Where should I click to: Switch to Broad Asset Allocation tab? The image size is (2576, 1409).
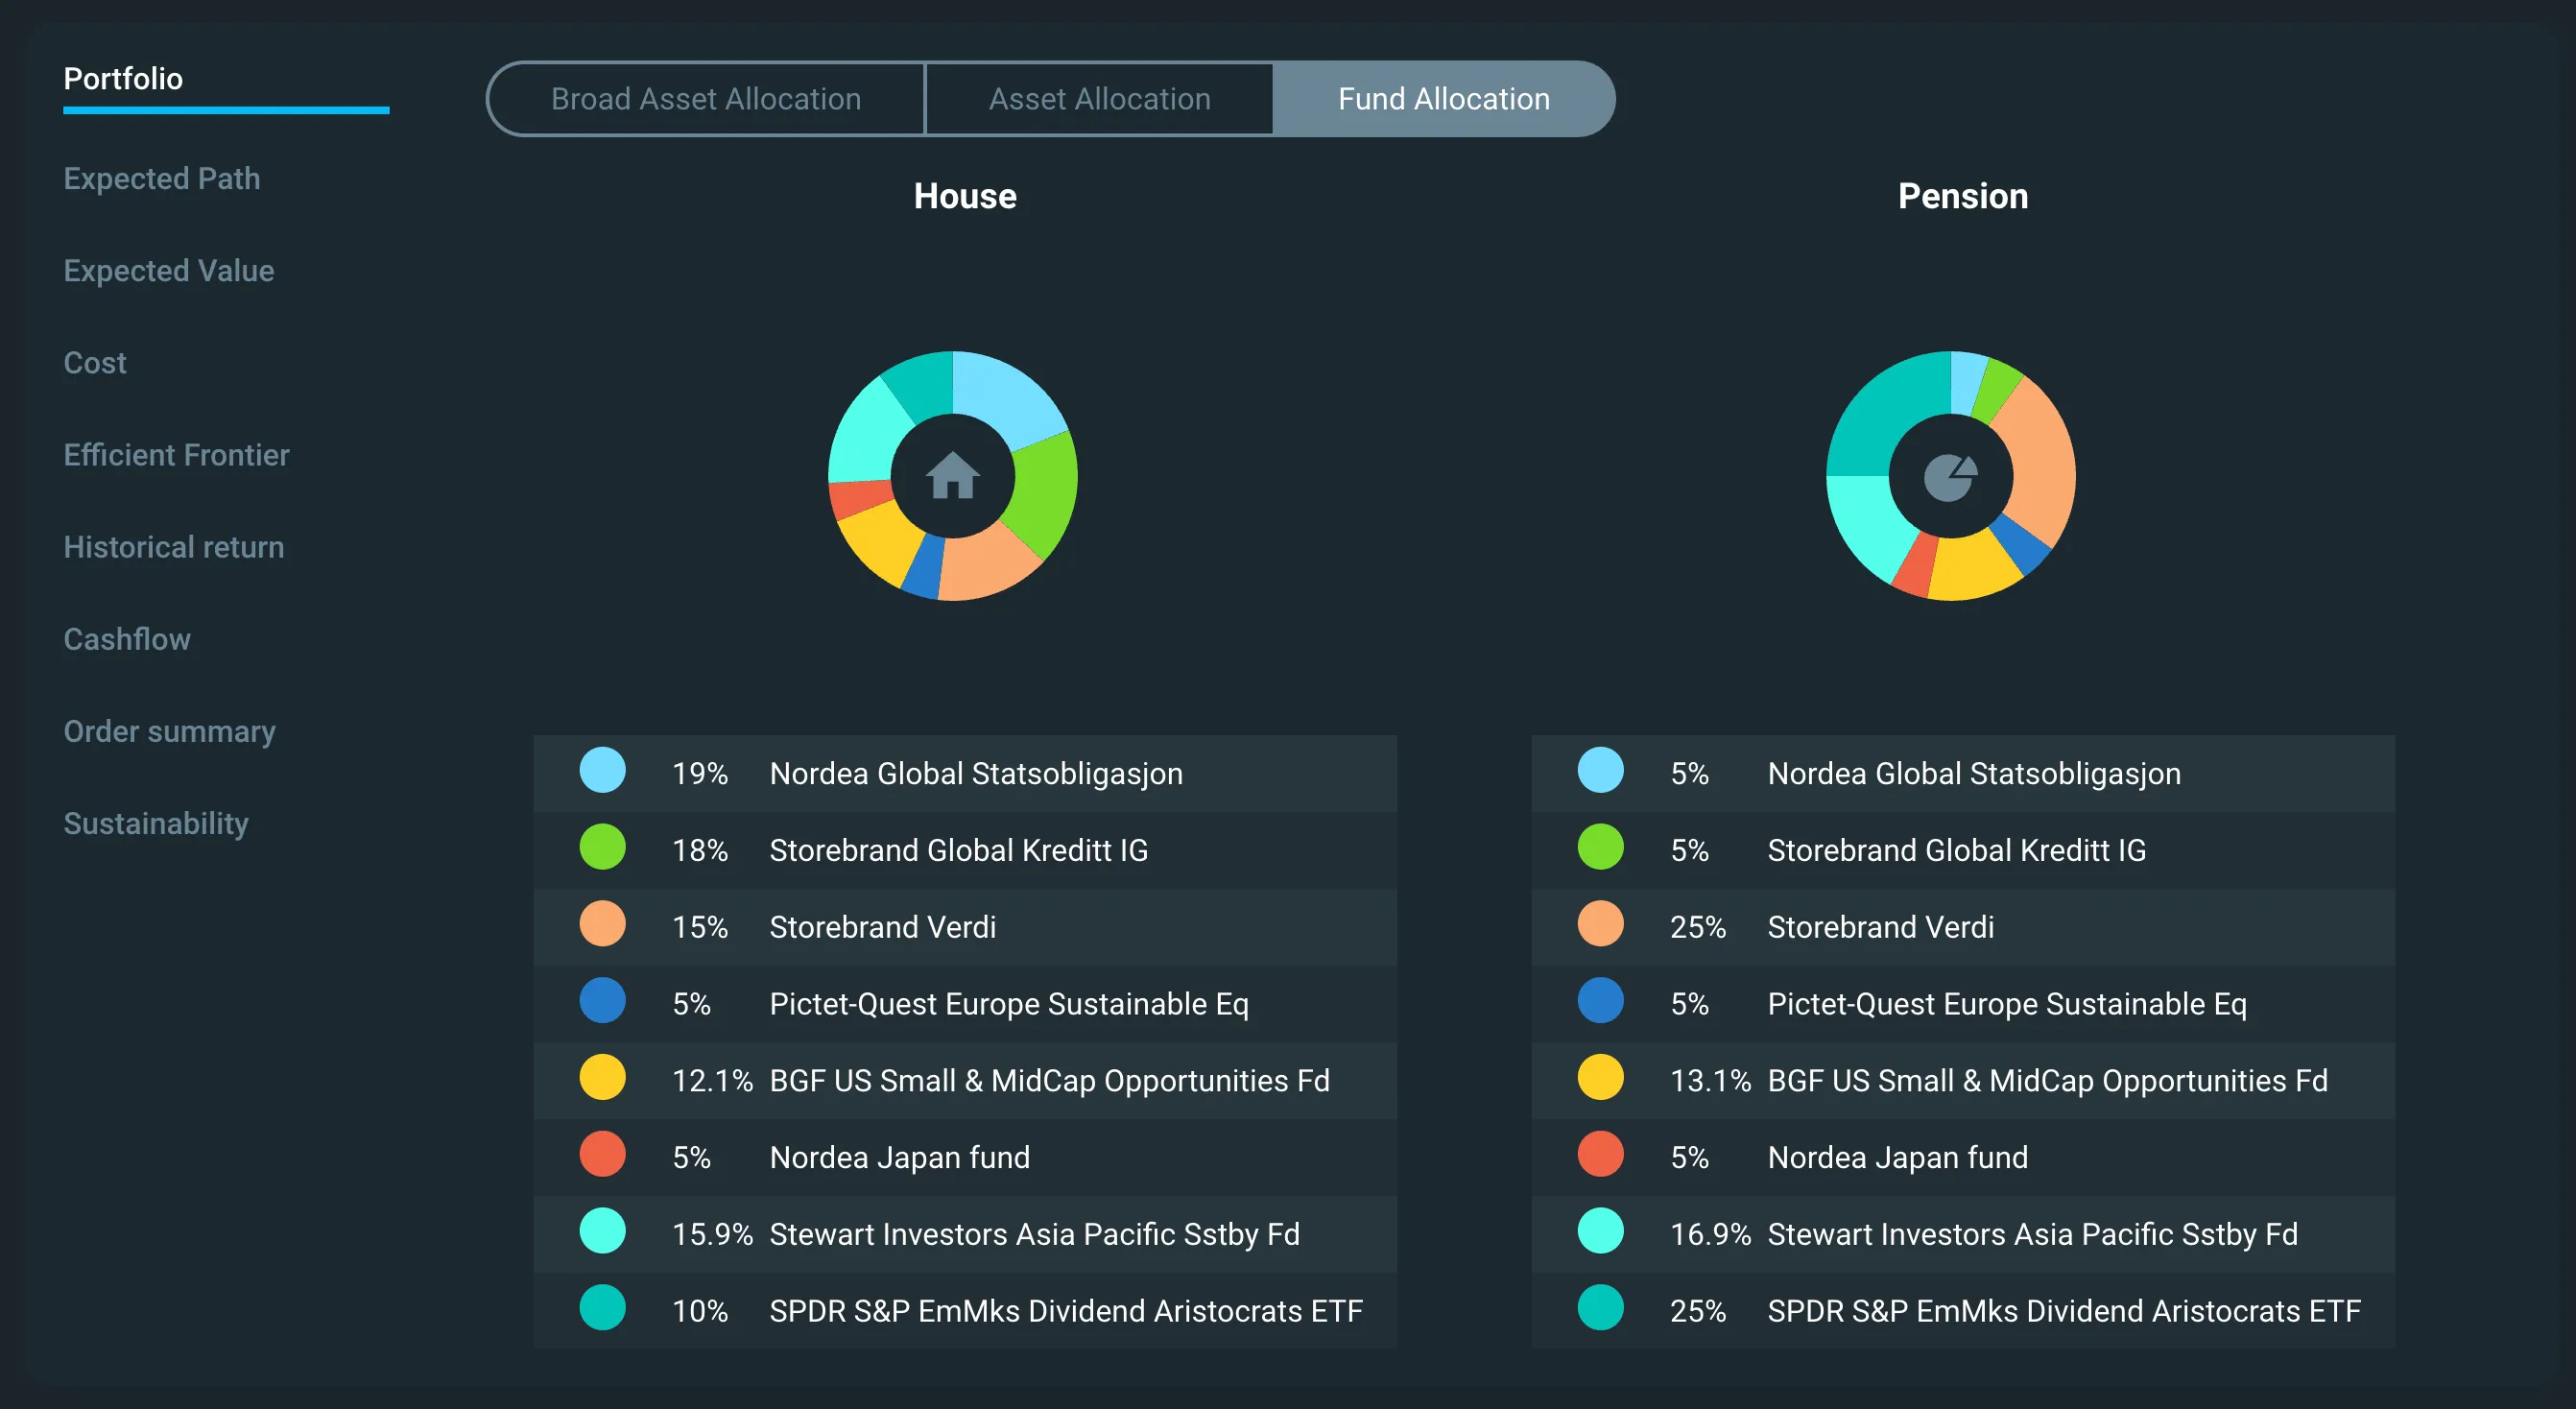pyautogui.click(x=706, y=99)
